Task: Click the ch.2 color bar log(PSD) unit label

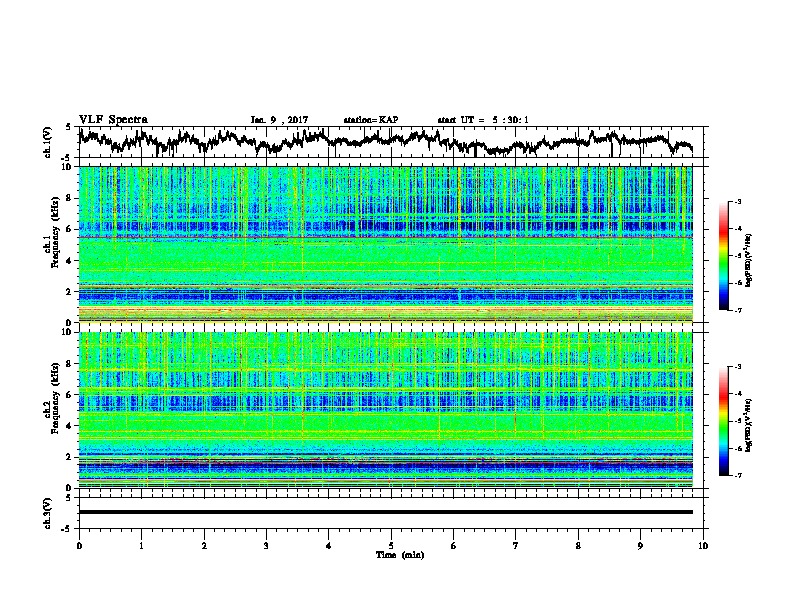Action: (749, 426)
